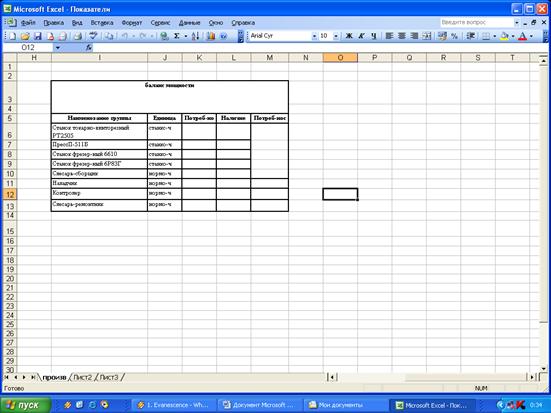Open the font color dropdown arrow
Viewport: 551px width, 413px height.
[531, 36]
